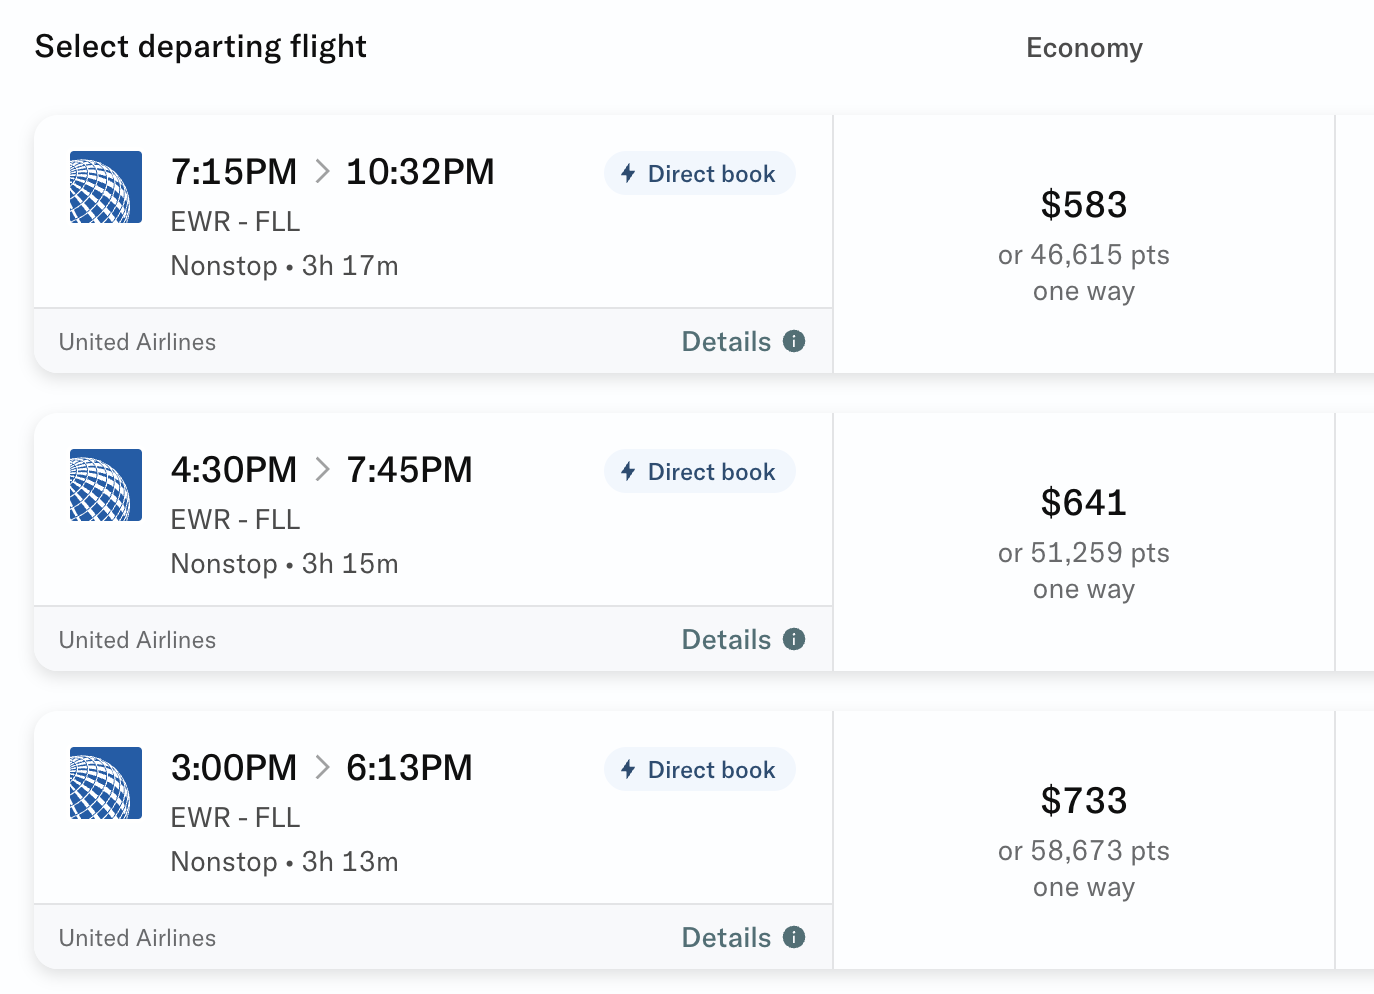Click lightning bolt icon on 4:30PM flight
Screen dimensions: 1374x994
tap(628, 471)
